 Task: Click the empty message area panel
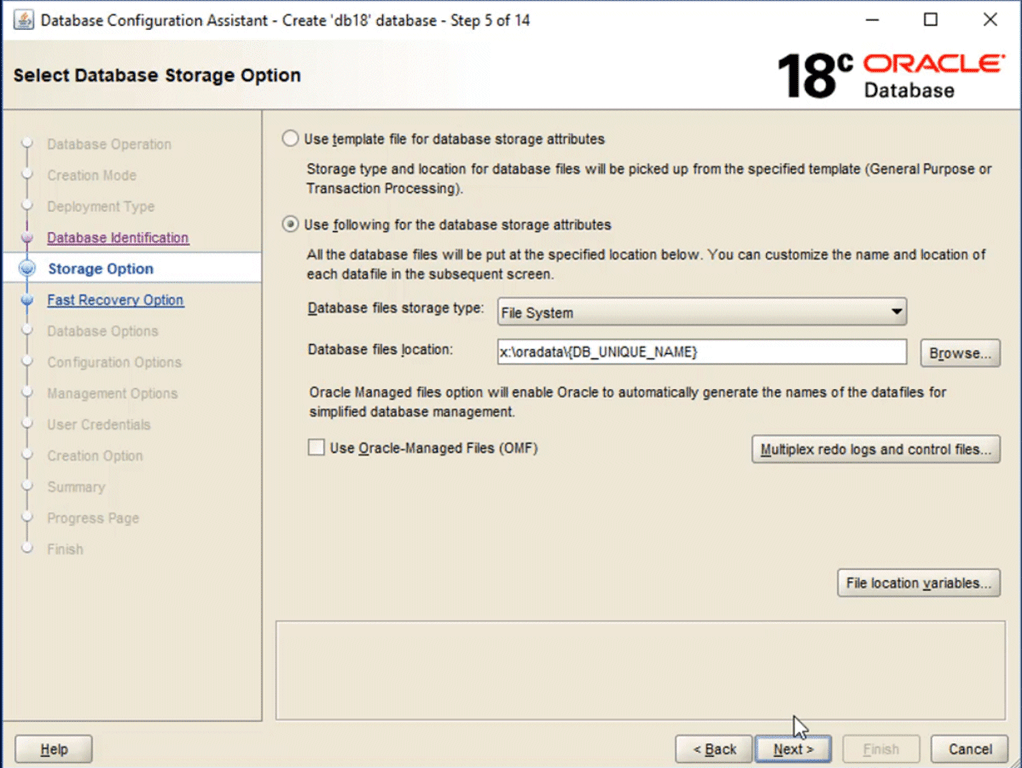pyautogui.click(x=641, y=670)
